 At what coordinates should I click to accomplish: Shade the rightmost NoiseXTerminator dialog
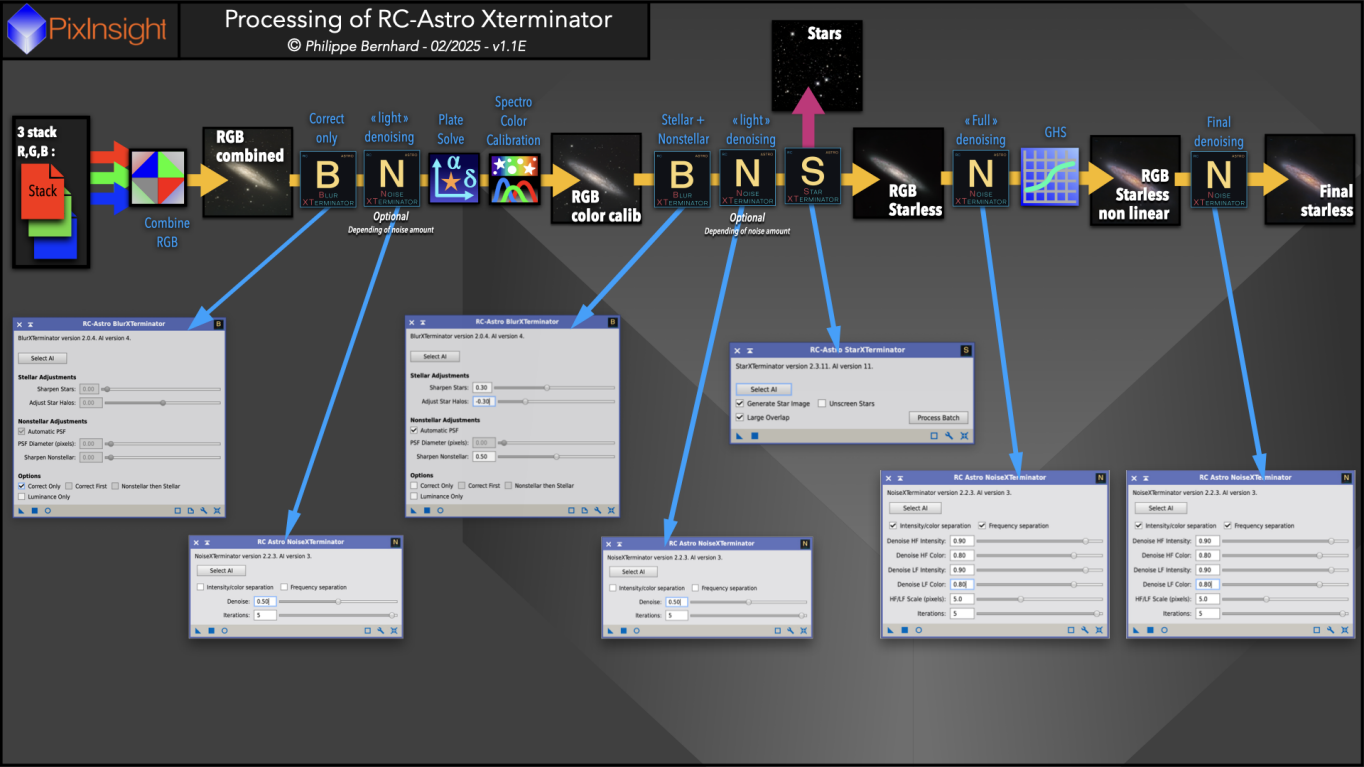(1146, 478)
